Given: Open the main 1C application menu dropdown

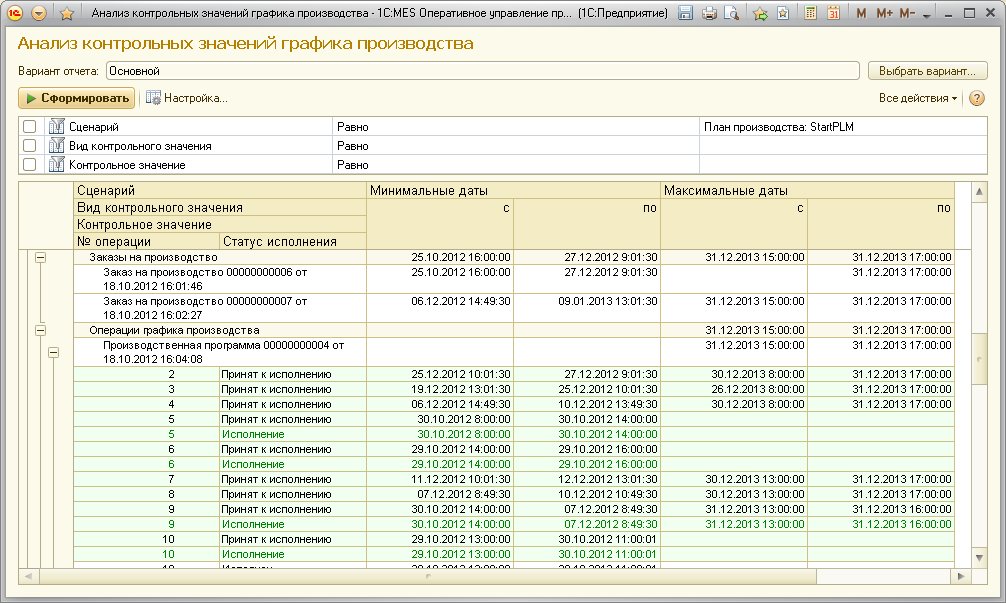Looking at the screenshot, I should coord(39,14).
